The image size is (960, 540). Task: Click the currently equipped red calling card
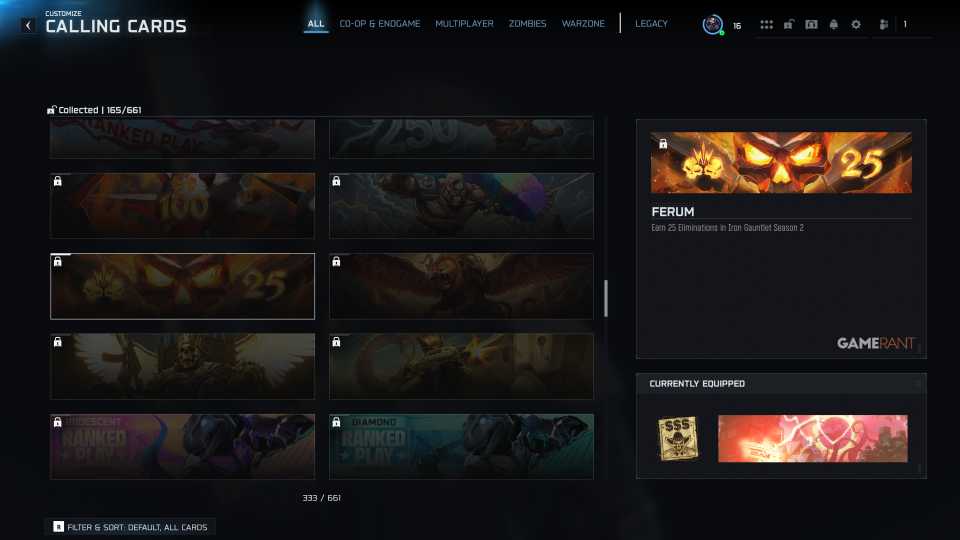[812, 438]
